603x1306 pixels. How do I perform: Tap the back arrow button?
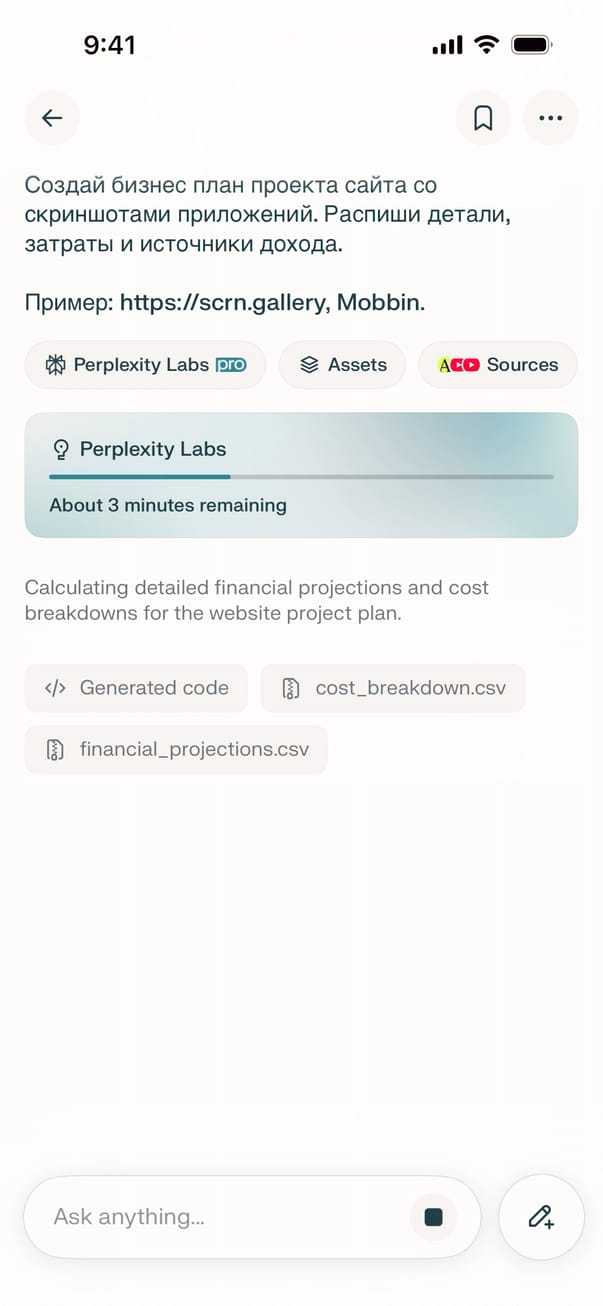click(x=52, y=118)
